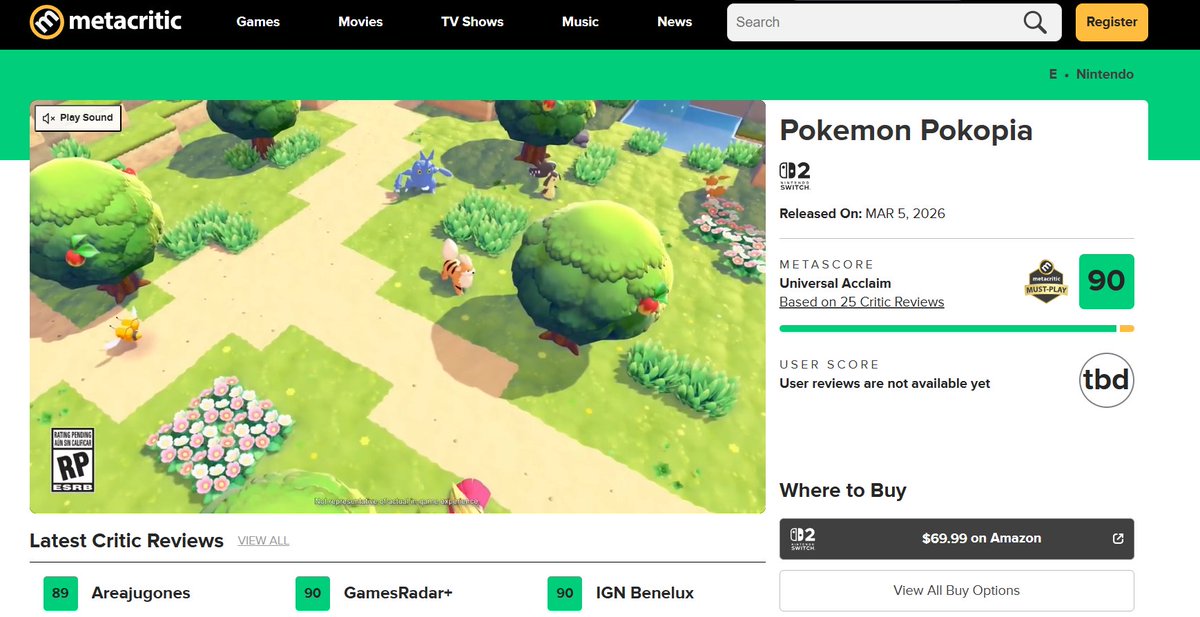
Task: Click the green 90 Metascore box
Action: click(1106, 281)
